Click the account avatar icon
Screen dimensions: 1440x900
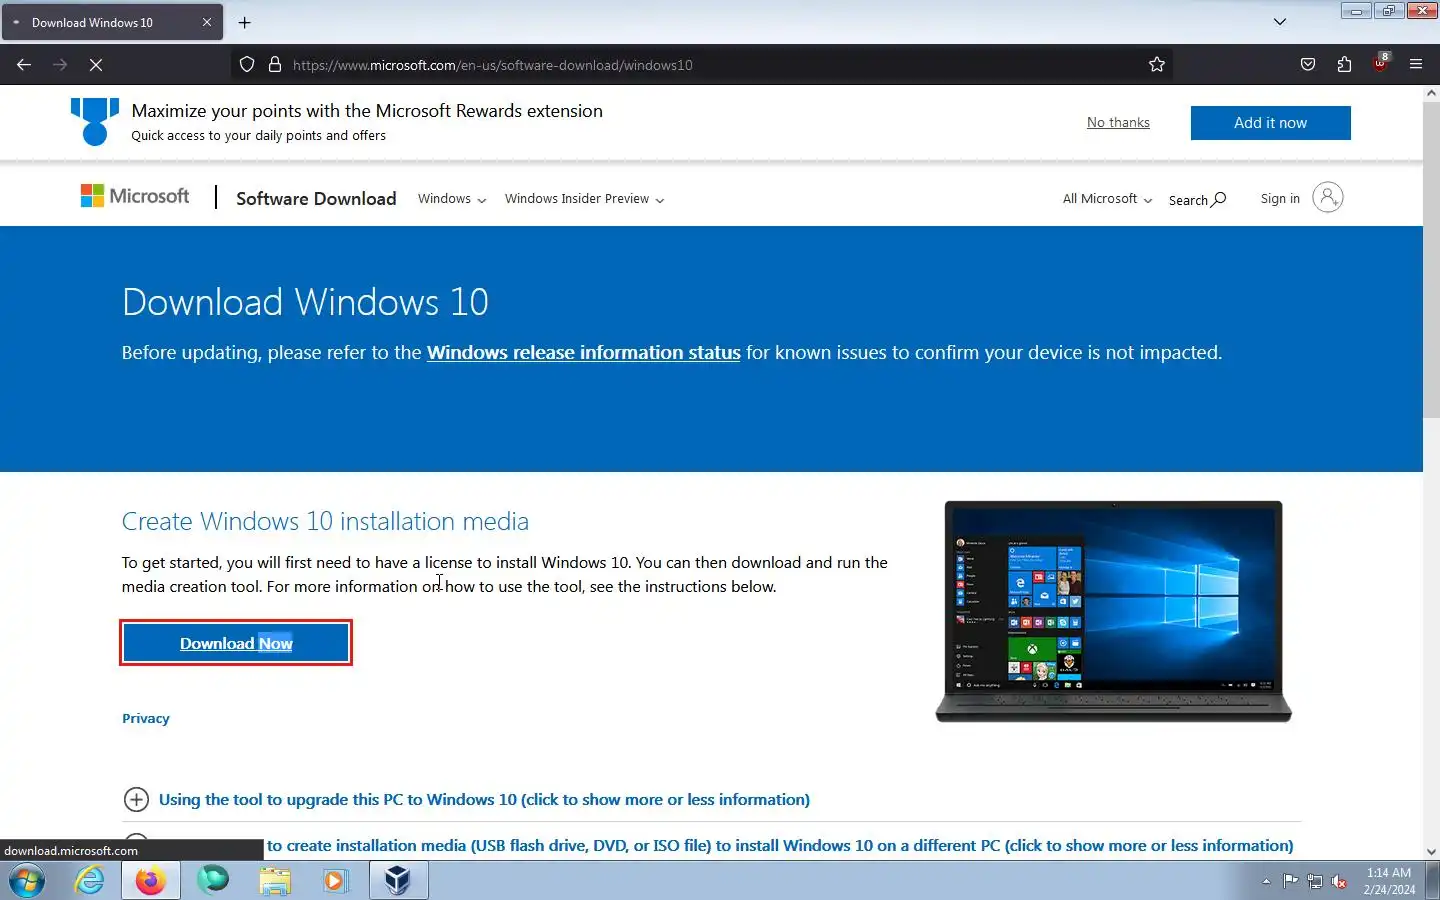pos(1328,197)
